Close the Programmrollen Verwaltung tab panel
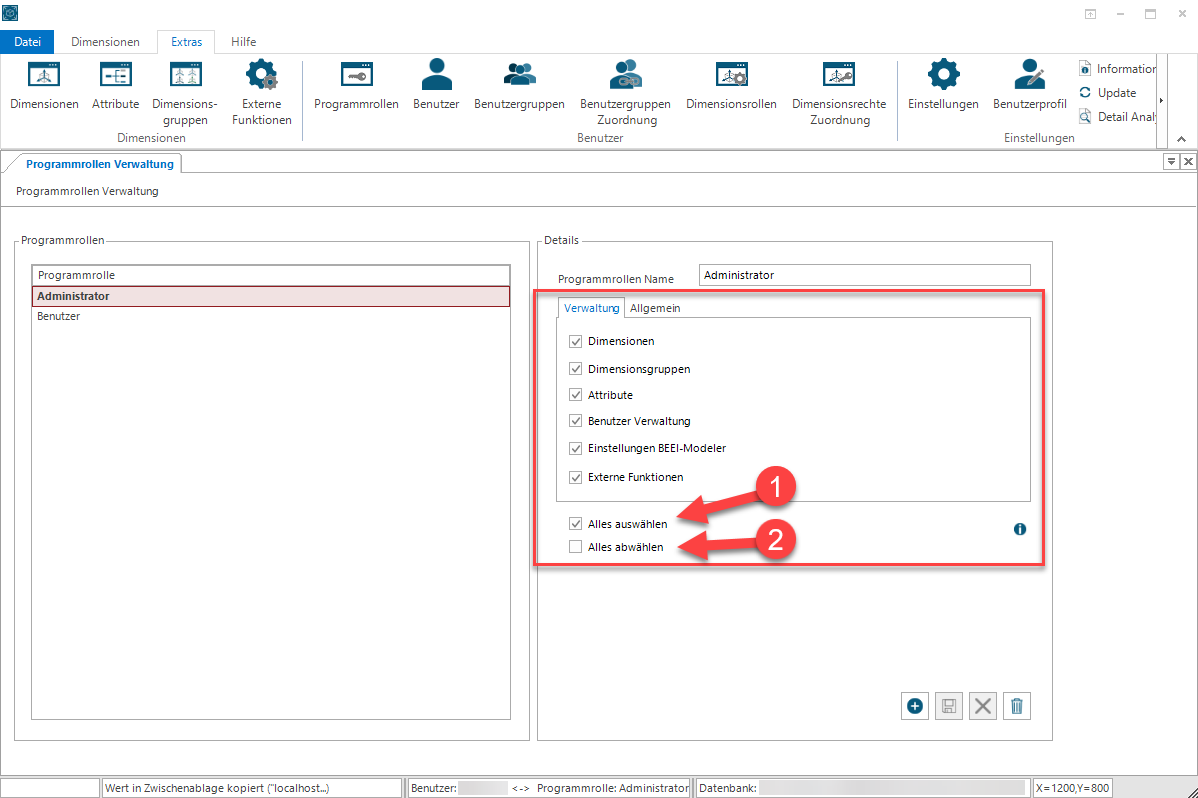 click(x=1188, y=161)
